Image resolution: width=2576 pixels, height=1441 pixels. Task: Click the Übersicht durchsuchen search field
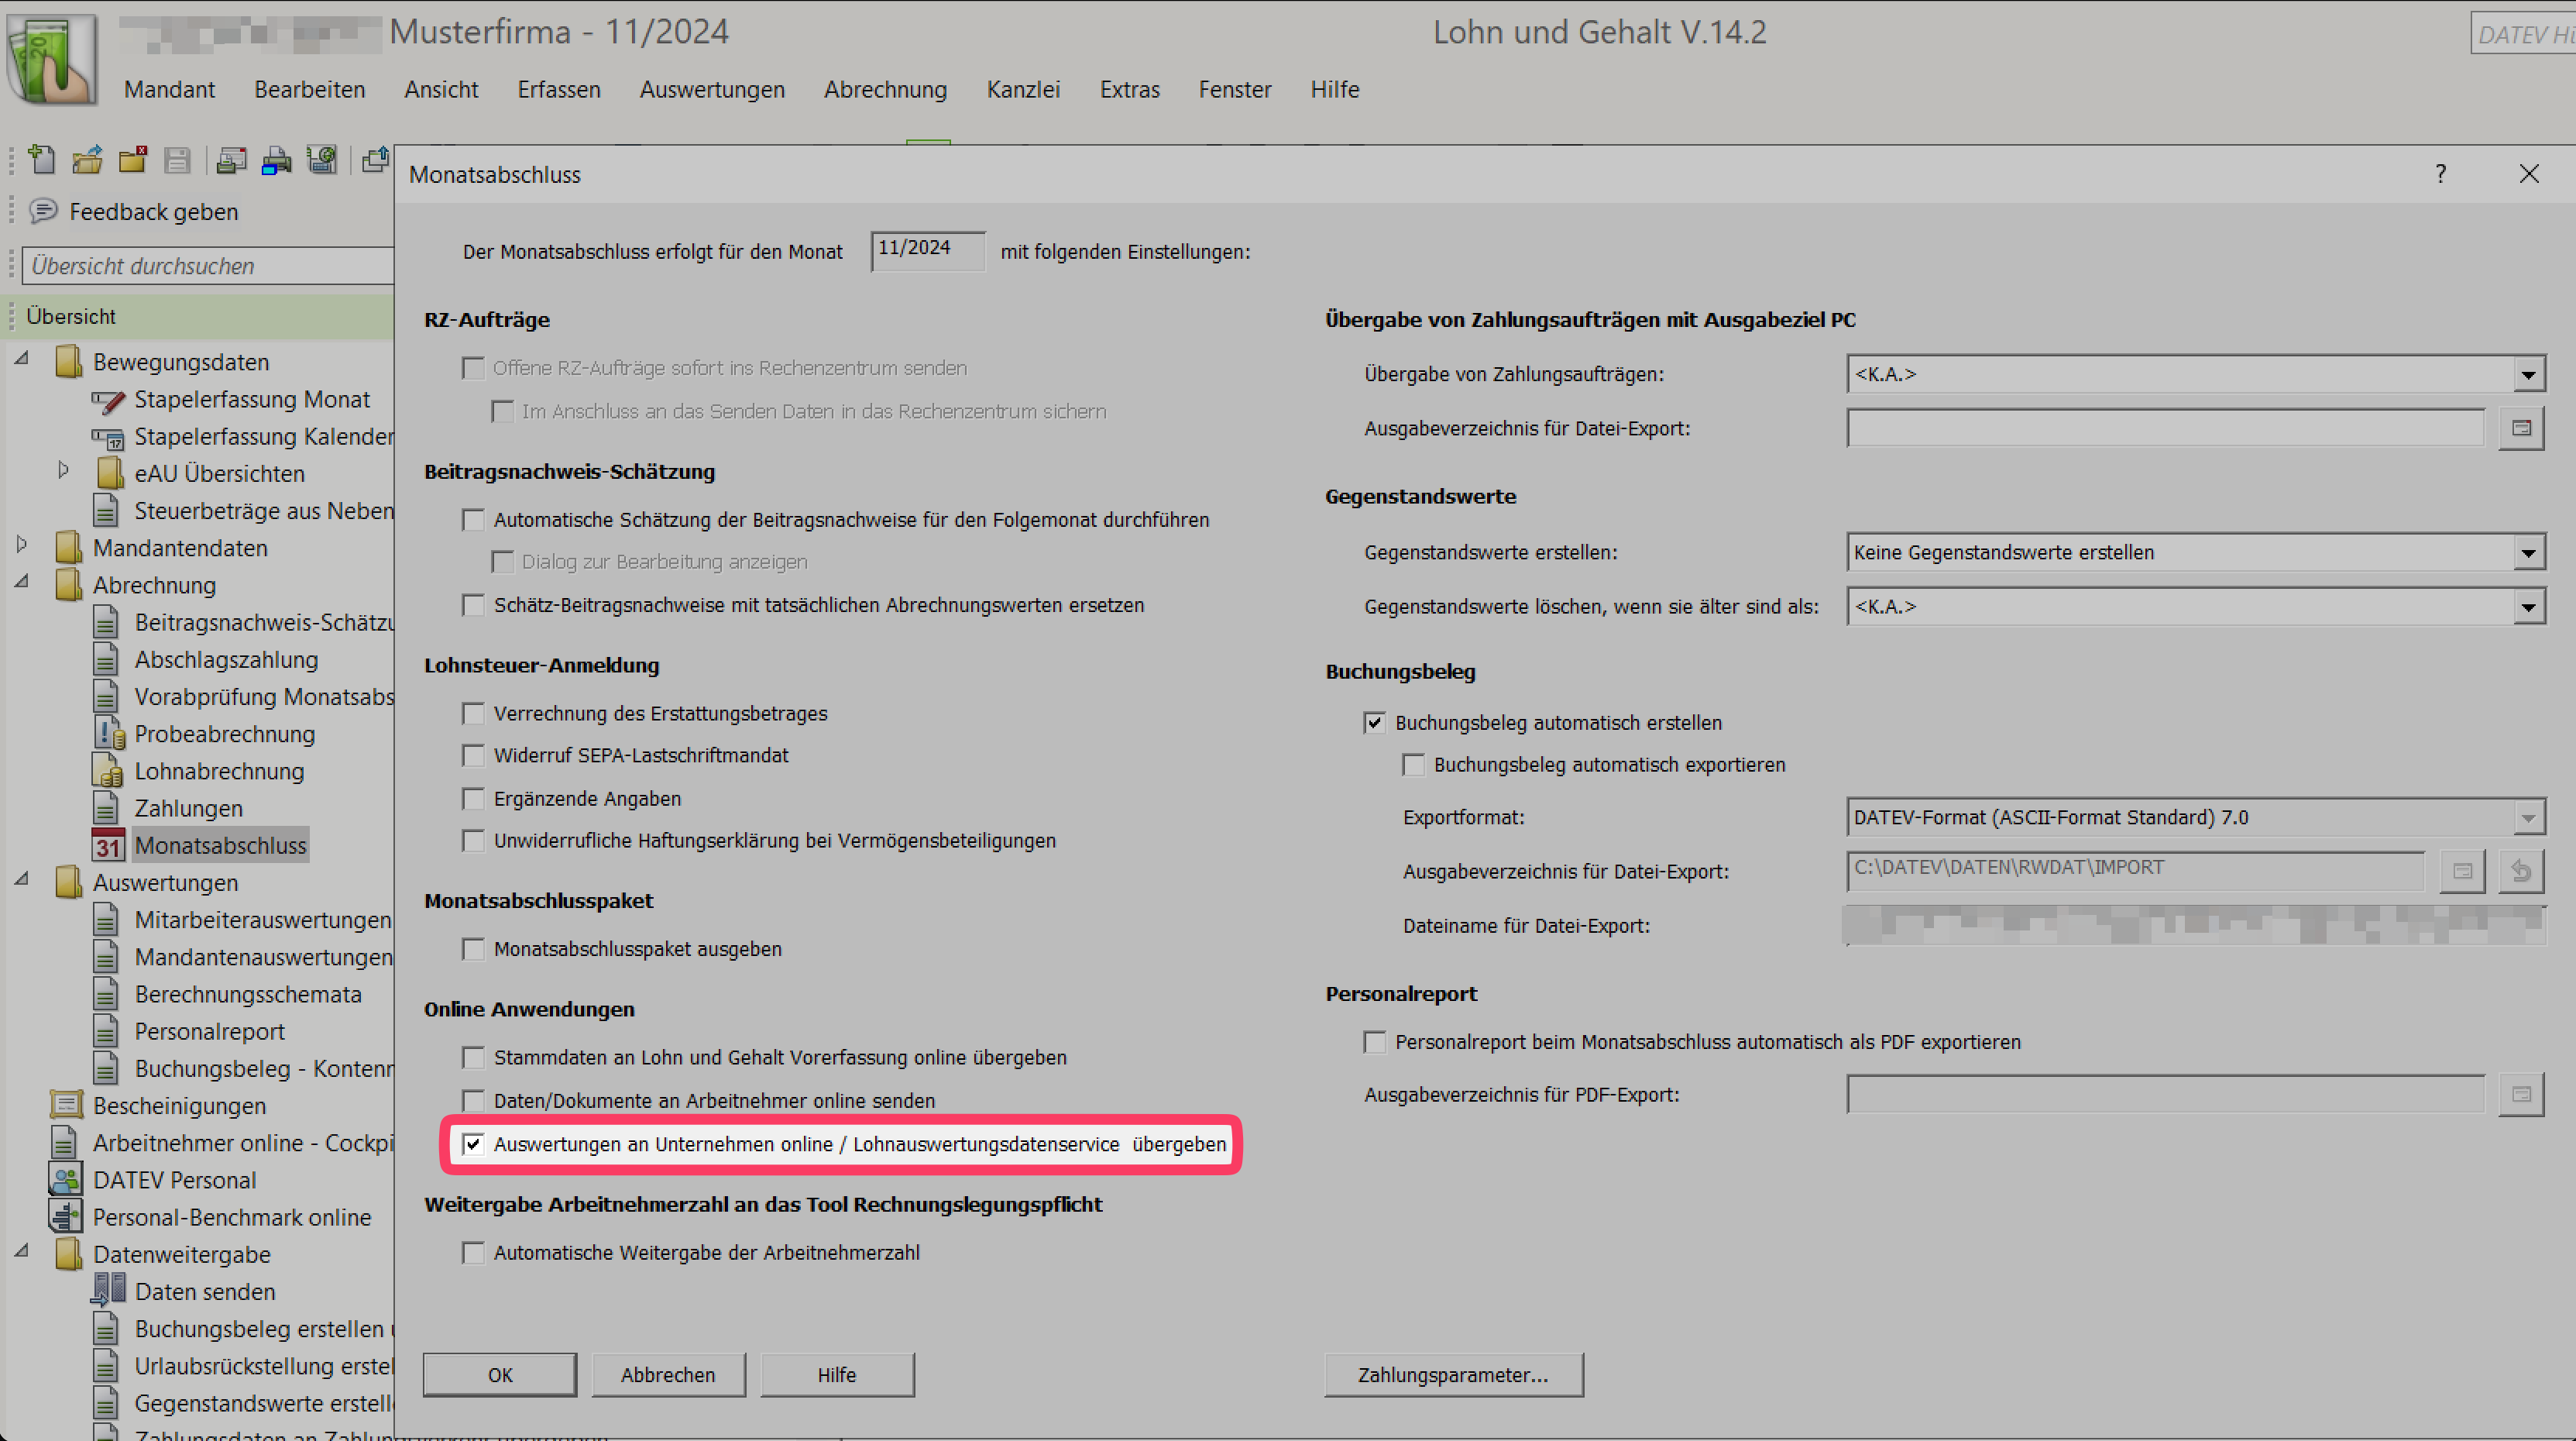pyautogui.click(x=208, y=266)
